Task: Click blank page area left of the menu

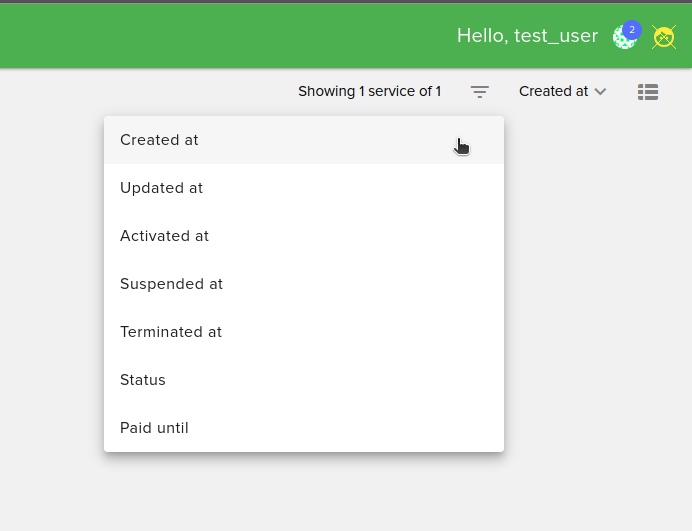Action: coord(50,300)
